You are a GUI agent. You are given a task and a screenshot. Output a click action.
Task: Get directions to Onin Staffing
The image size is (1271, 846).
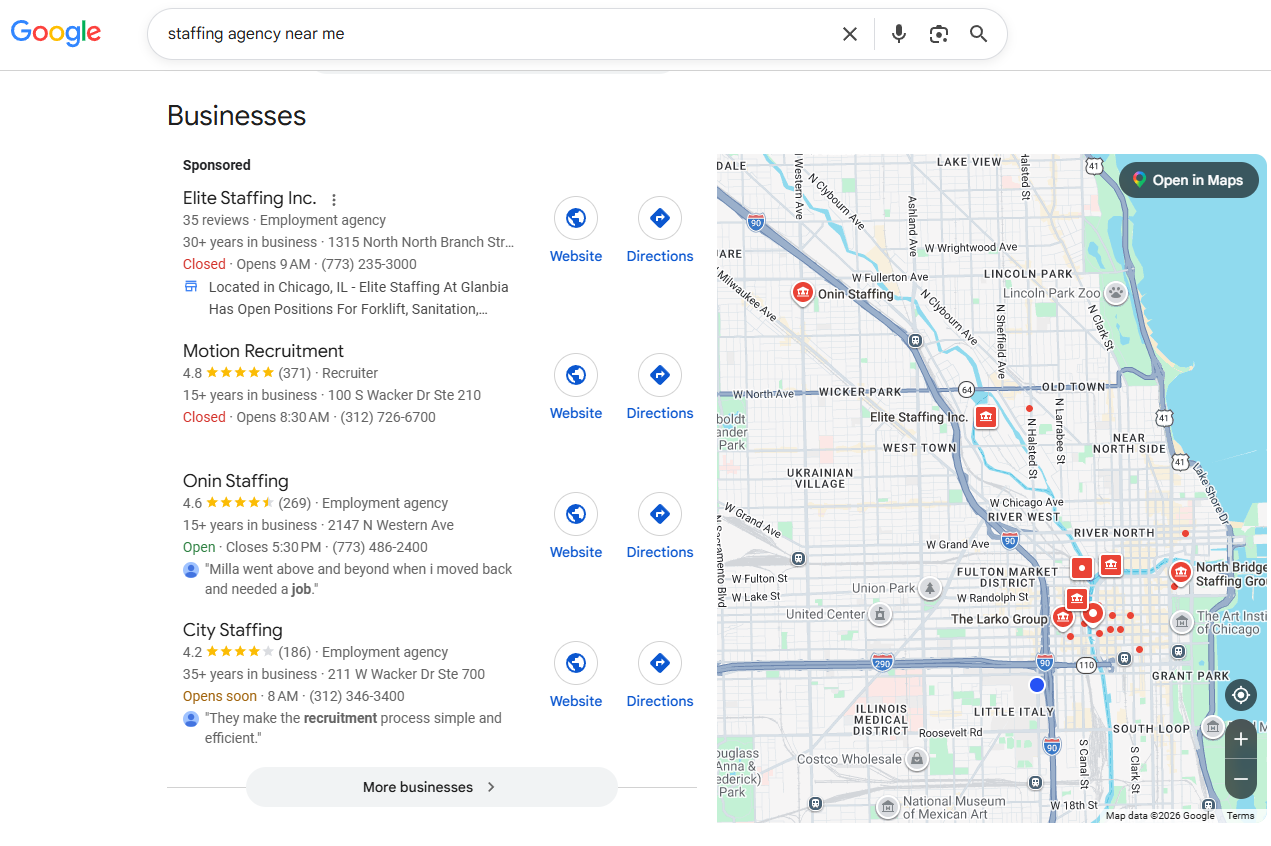tap(660, 514)
